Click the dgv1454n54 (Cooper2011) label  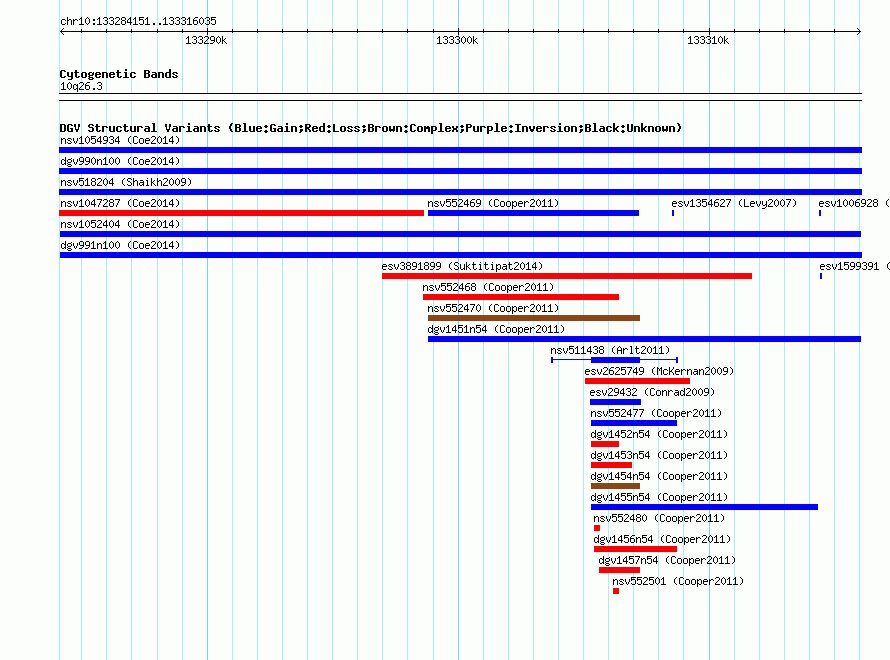659,476
